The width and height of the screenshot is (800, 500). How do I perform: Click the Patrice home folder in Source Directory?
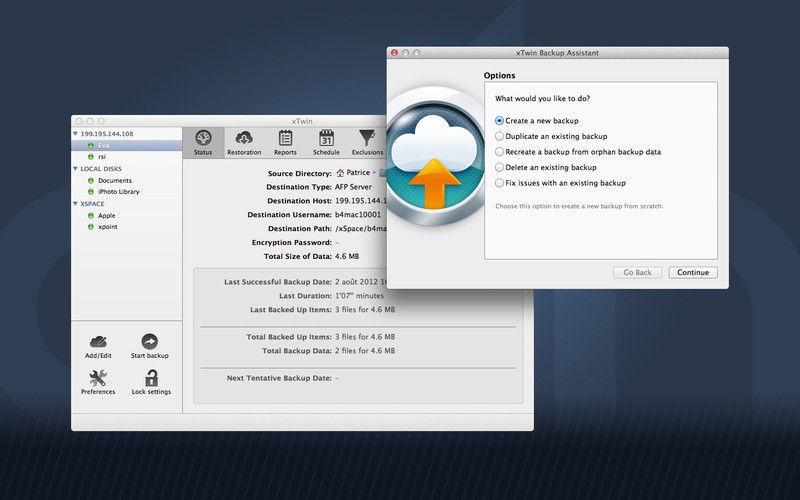(353, 173)
